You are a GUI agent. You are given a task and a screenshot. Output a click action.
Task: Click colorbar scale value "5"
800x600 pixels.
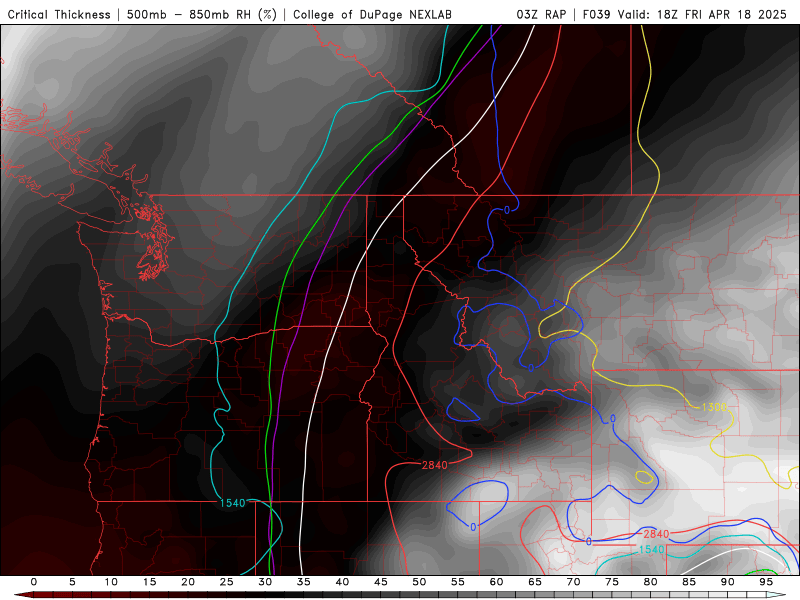tap(72, 582)
